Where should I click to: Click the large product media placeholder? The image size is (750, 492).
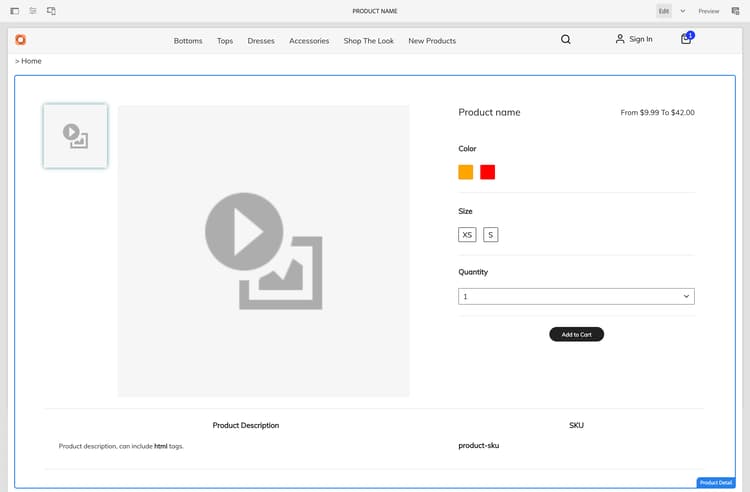pos(264,251)
